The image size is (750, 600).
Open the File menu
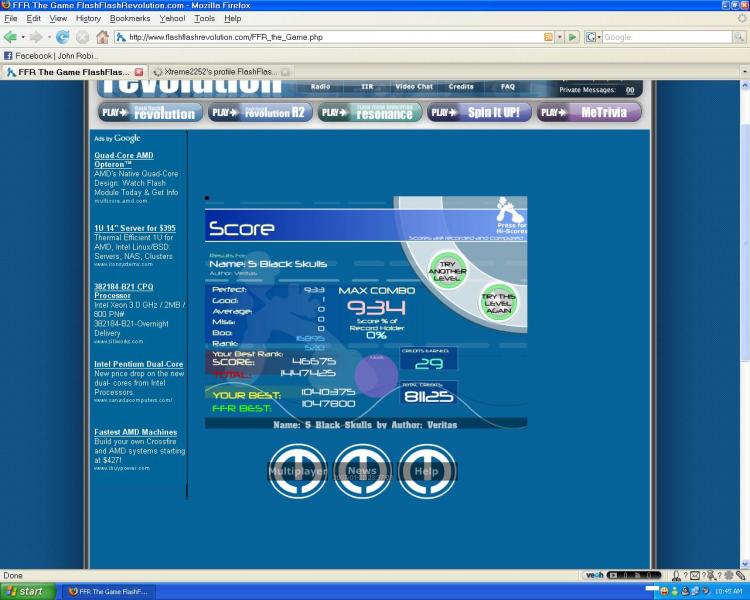(11, 18)
